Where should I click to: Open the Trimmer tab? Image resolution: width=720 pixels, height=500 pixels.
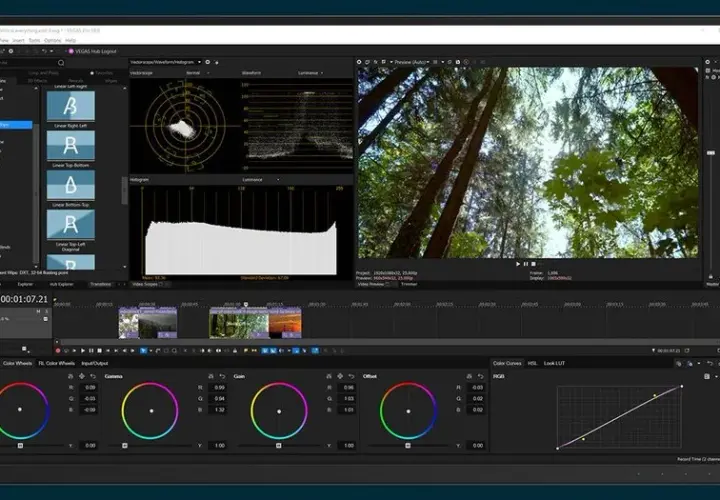tap(409, 284)
